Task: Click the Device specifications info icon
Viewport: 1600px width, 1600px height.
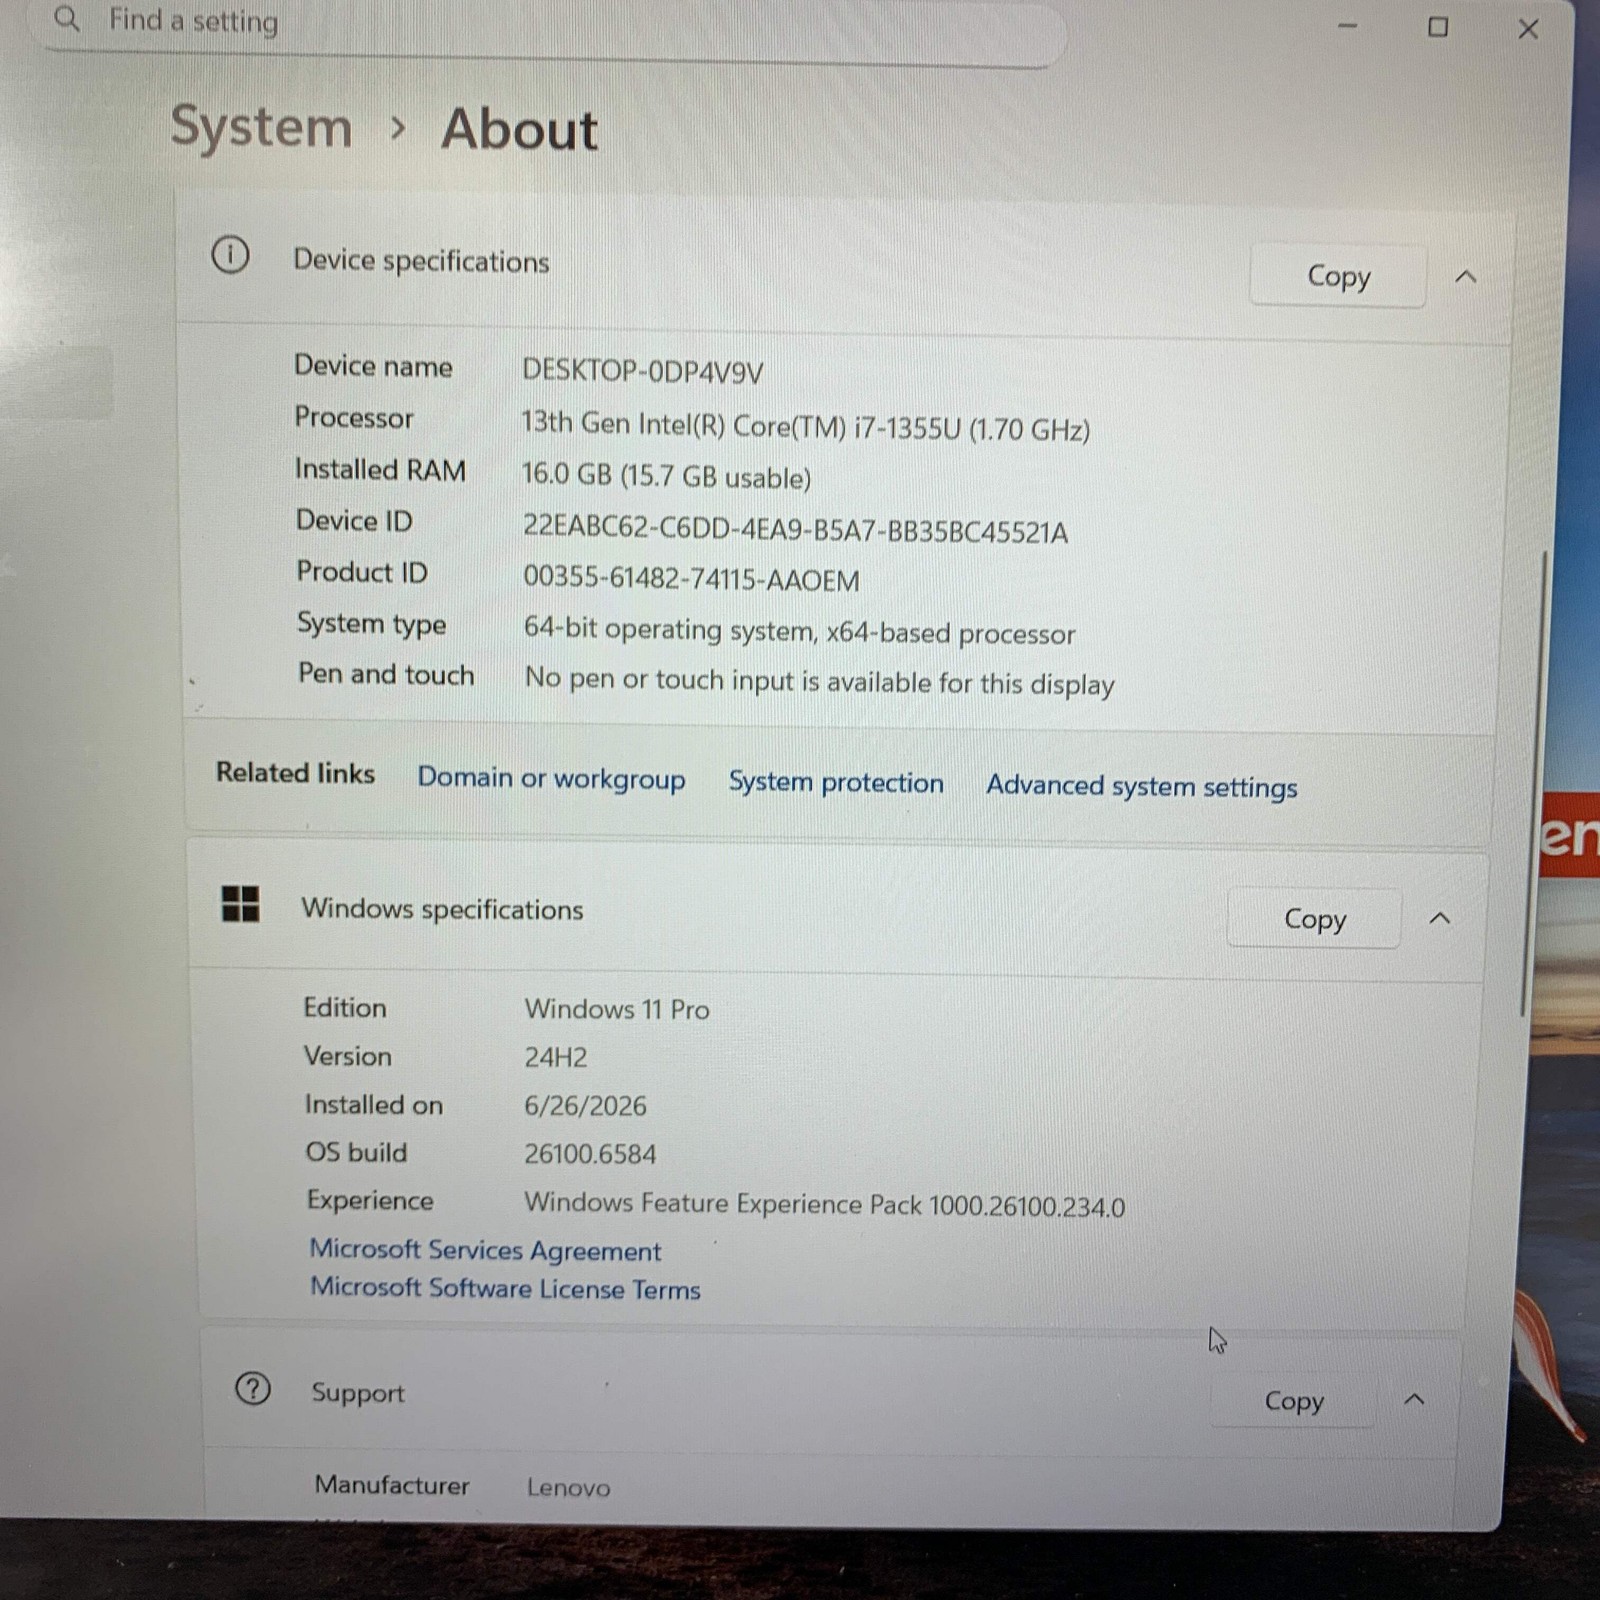Action: [230, 255]
